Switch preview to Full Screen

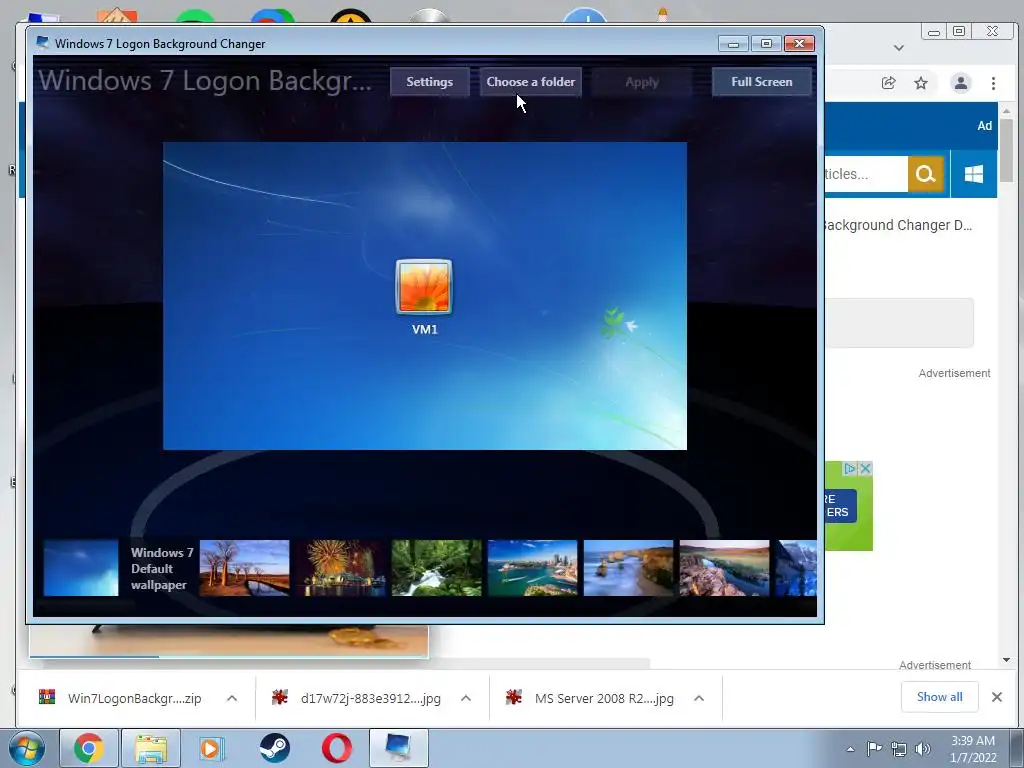pos(761,82)
